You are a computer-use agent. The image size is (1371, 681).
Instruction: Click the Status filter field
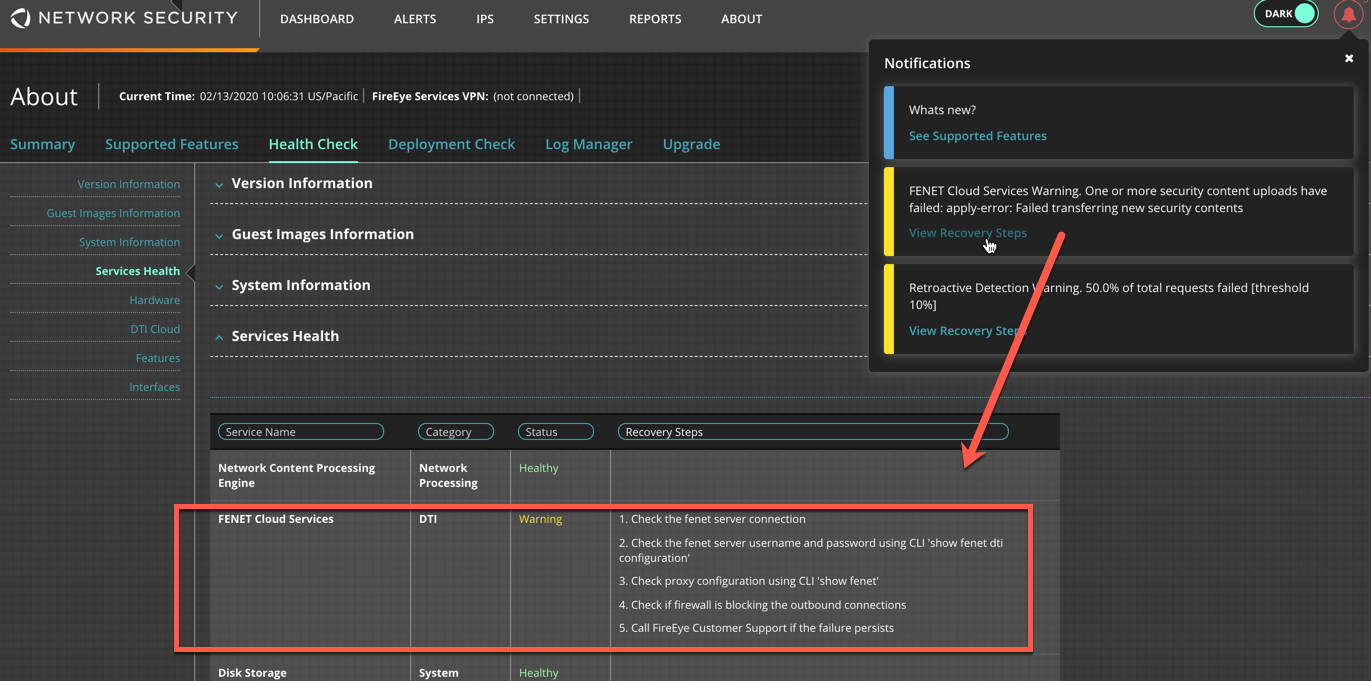click(x=556, y=432)
